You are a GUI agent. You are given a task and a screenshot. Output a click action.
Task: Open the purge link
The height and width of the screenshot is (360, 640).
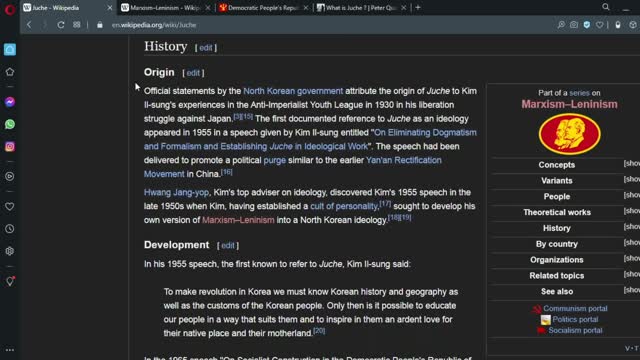point(275,160)
